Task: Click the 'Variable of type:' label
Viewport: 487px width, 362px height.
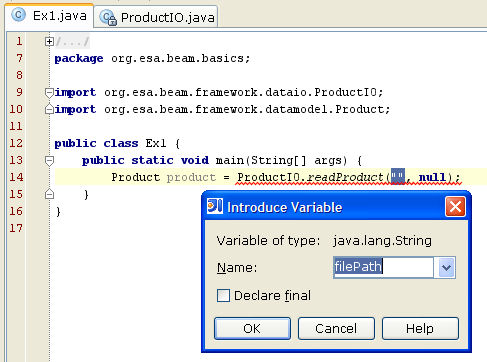Action: [x=268, y=241]
